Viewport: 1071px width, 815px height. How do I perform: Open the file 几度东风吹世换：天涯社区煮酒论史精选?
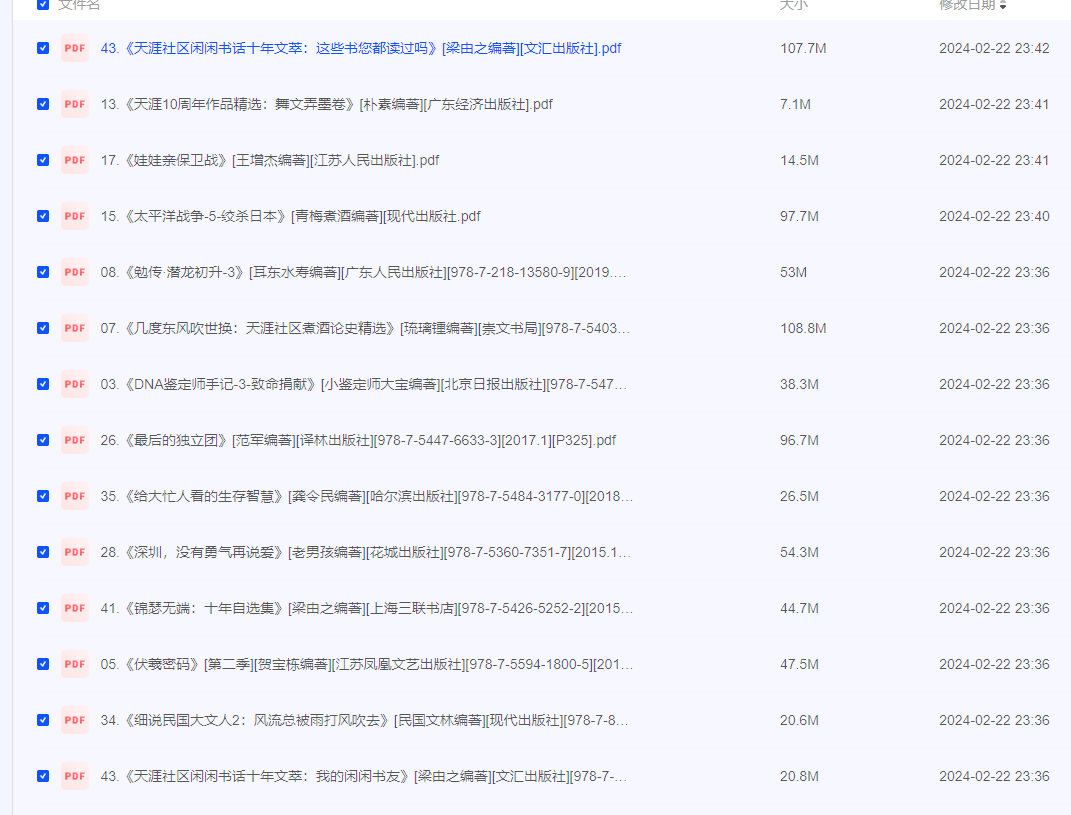[365, 328]
